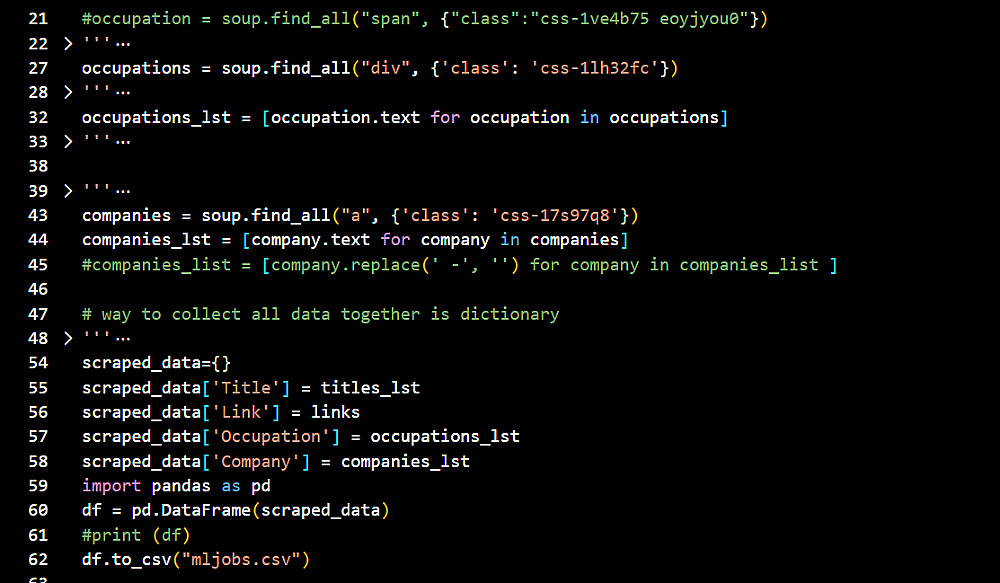Click line number 43 in the gutter
Screen dimensions: 1000x583
39,215
